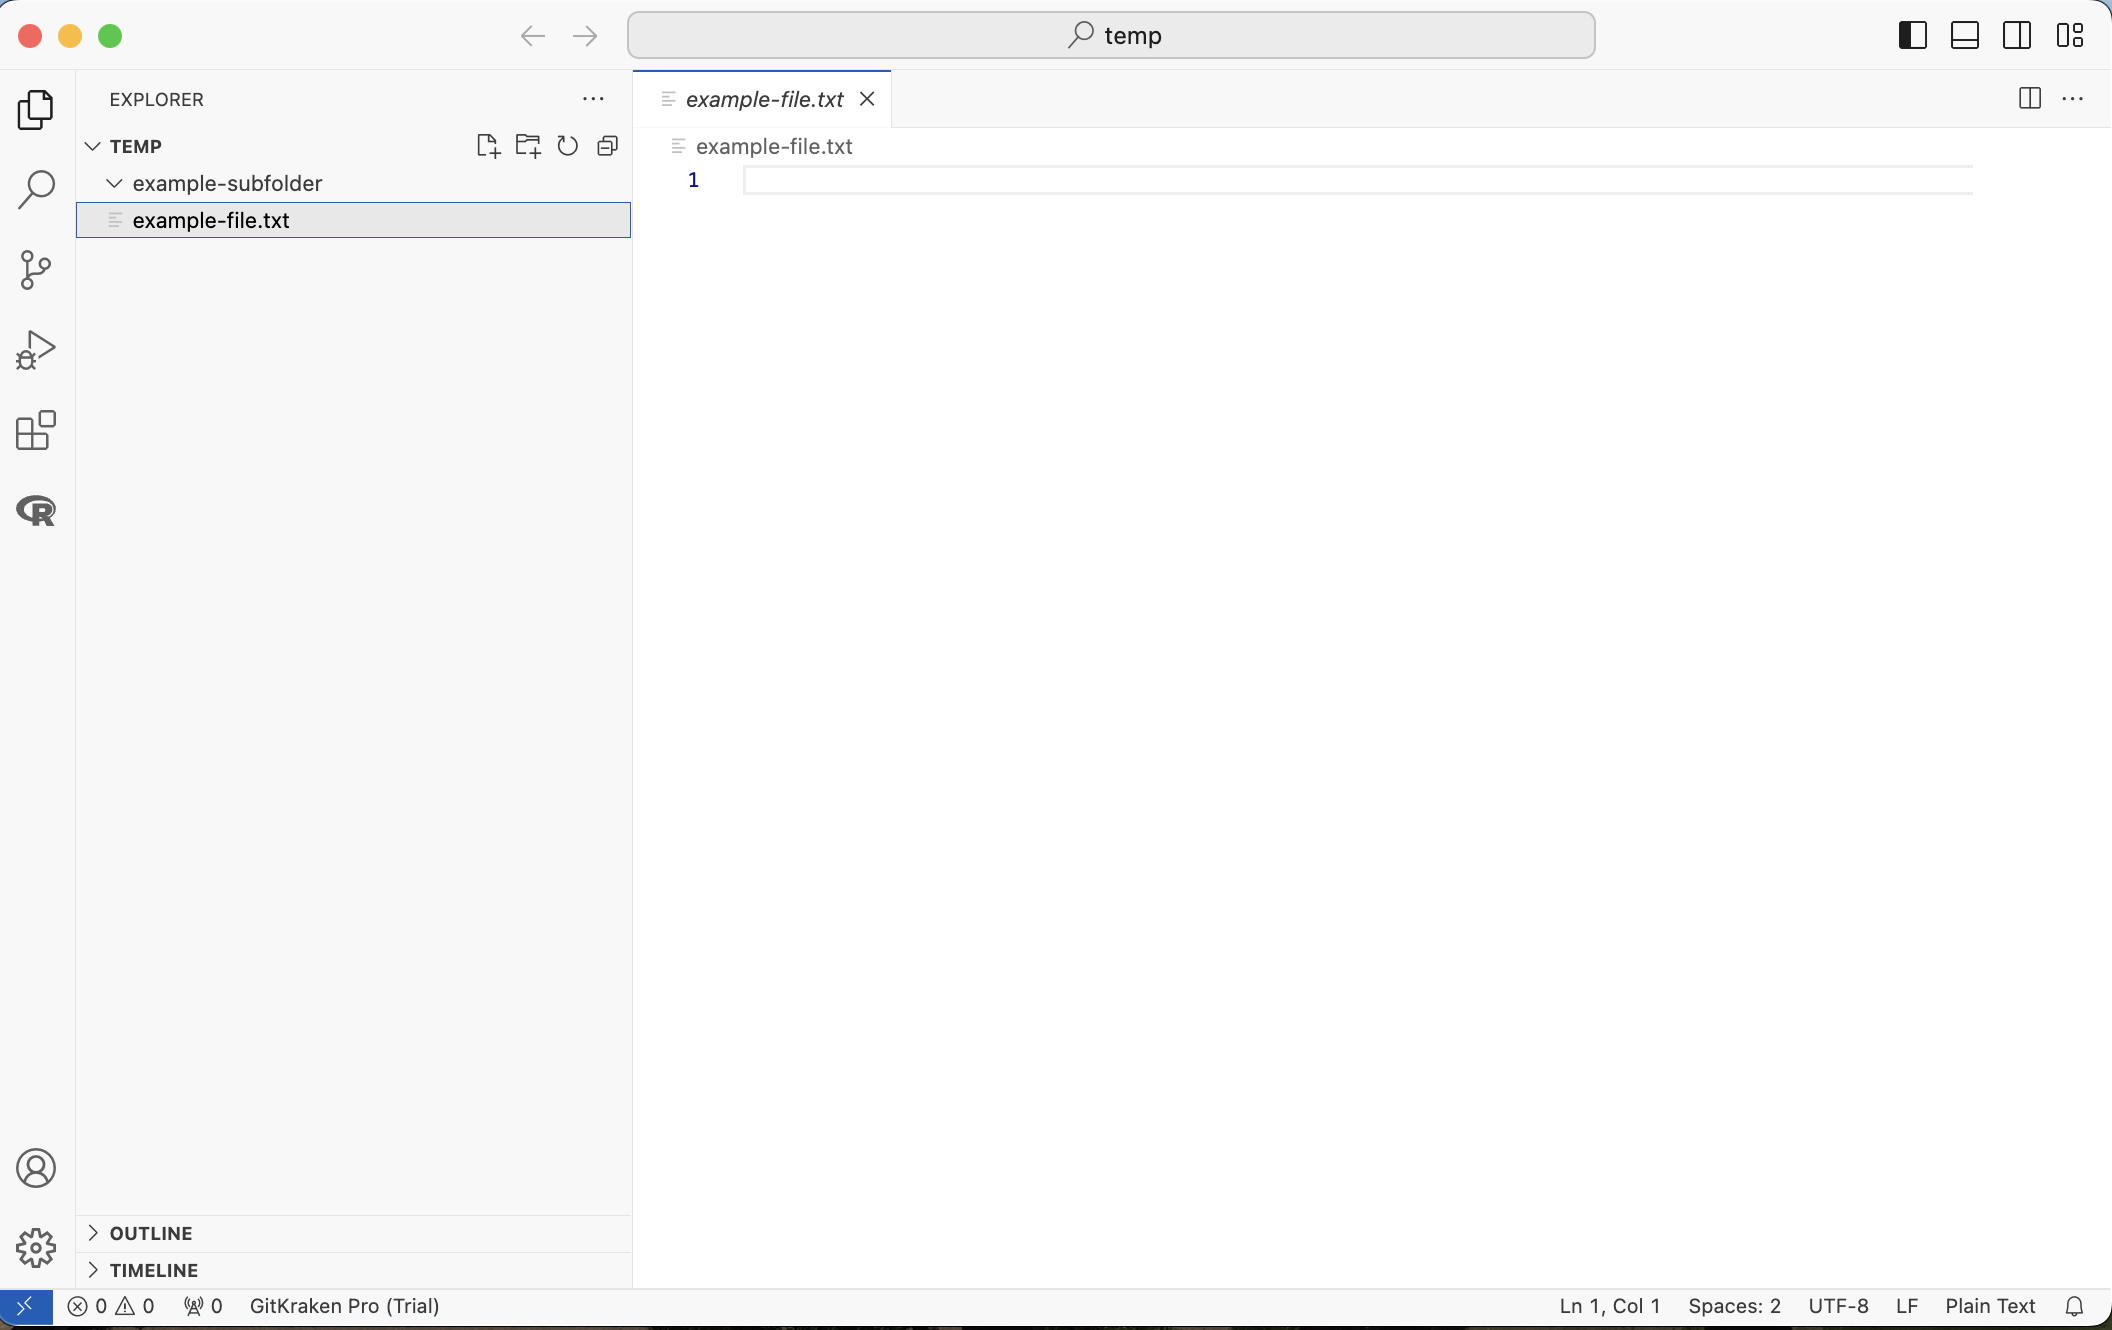Collapse all folders in Explorer
Viewport: 2112px width, 1330px height.
coord(607,146)
